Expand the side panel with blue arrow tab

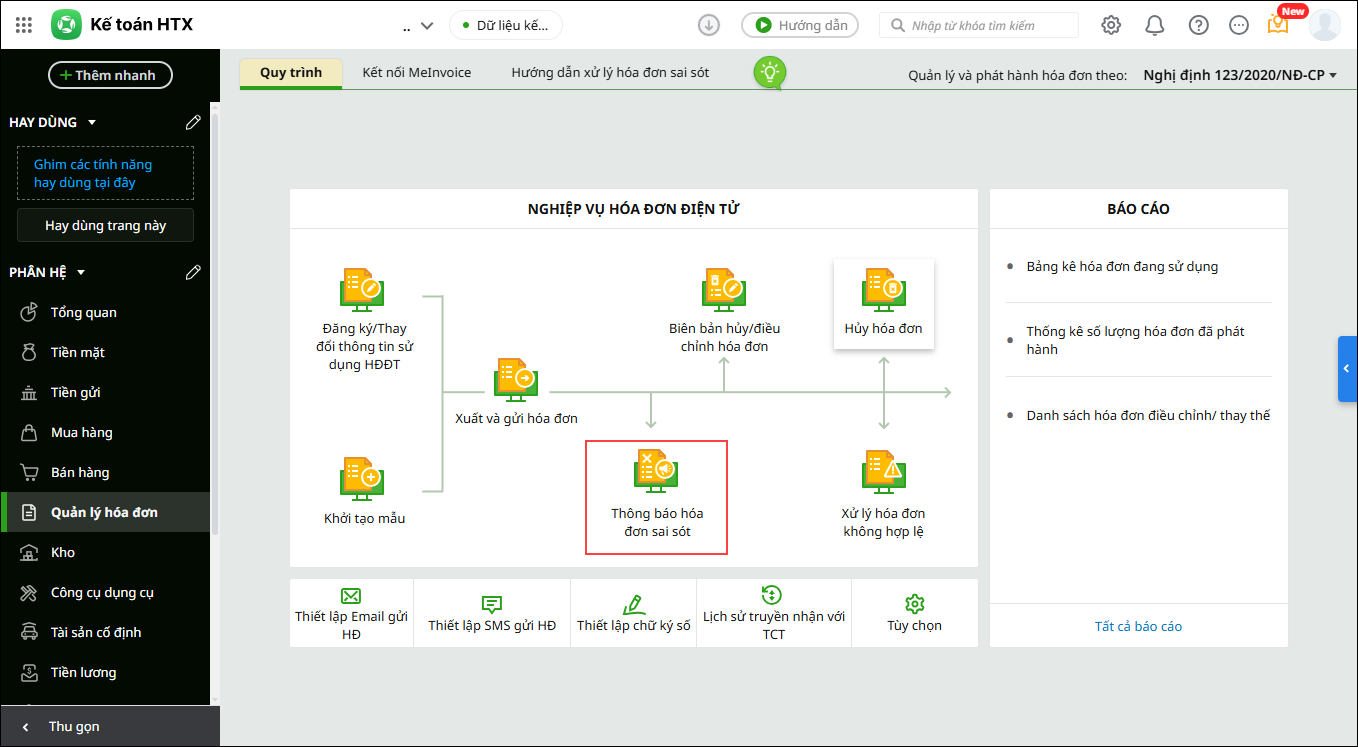pyautogui.click(x=1348, y=369)
